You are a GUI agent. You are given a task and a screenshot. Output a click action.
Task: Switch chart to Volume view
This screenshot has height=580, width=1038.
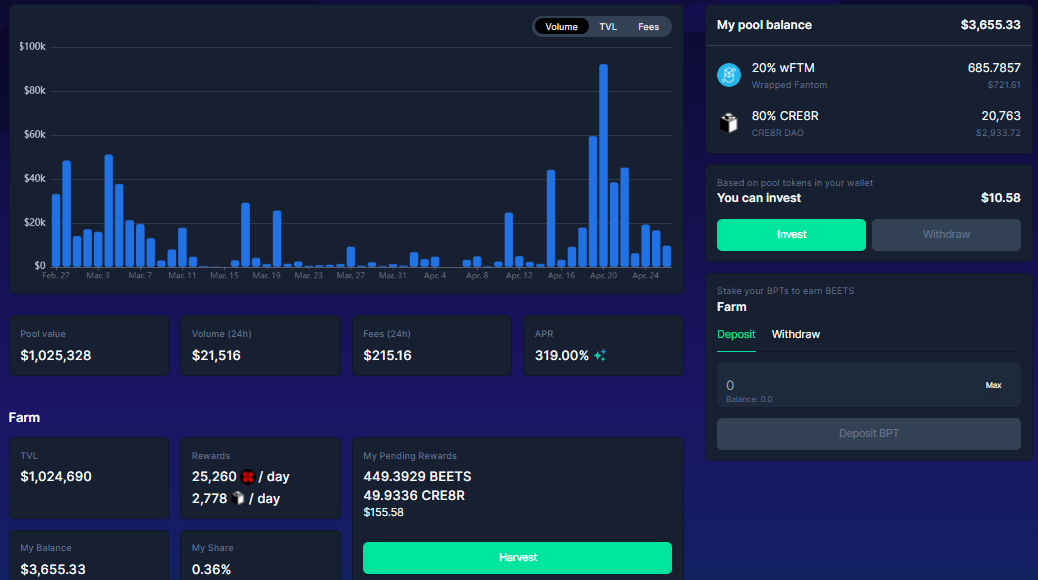click(561, 26)
